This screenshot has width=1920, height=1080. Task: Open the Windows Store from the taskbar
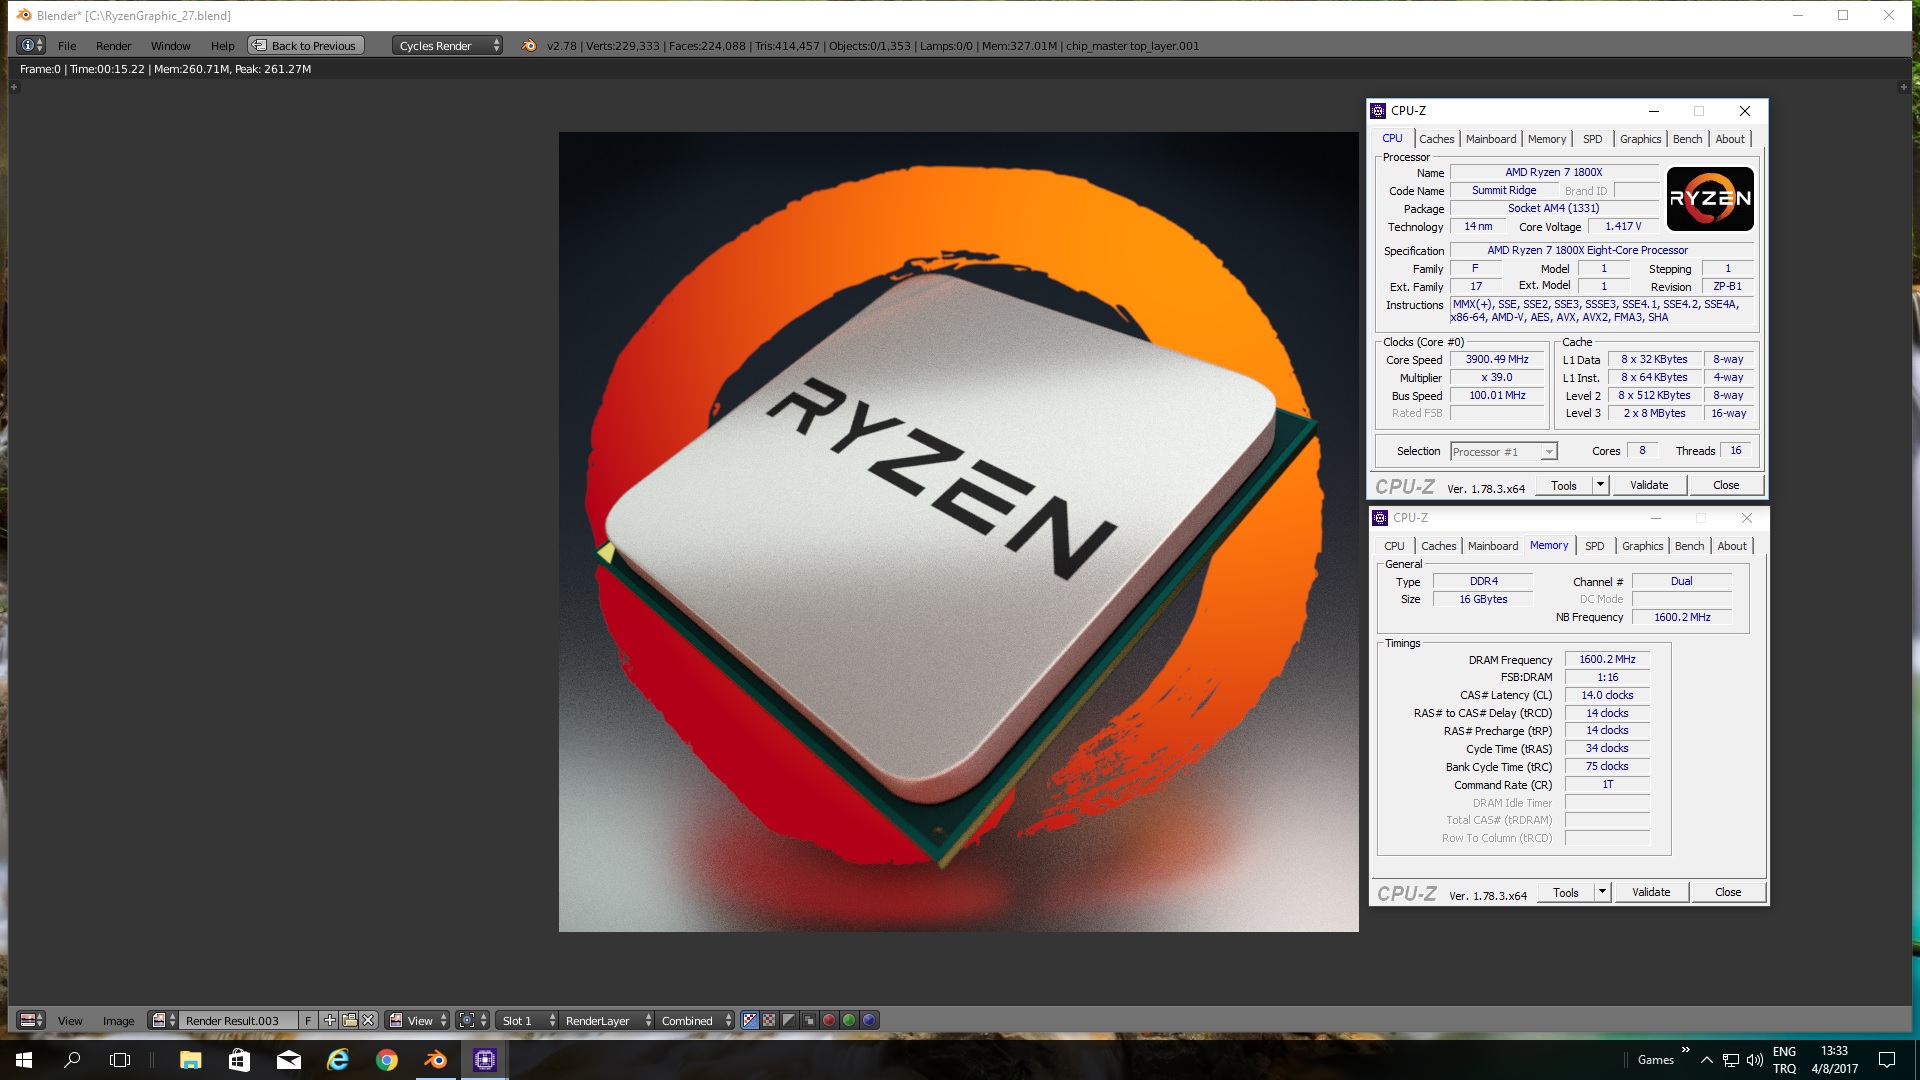click(x=239, y=1060)
